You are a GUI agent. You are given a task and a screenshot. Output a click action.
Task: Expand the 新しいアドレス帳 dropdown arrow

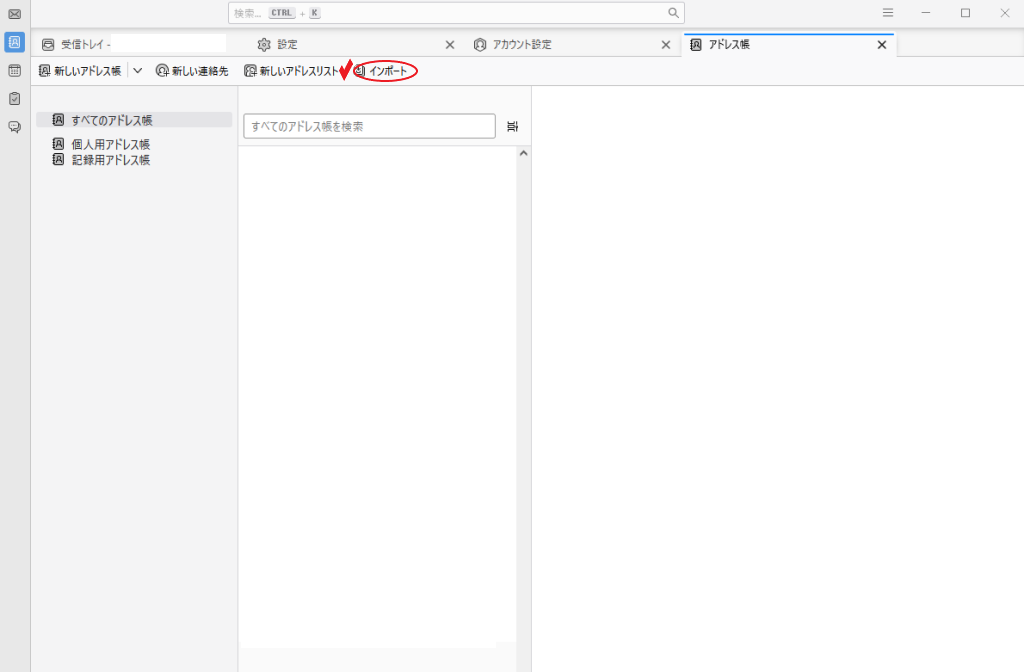(x=138, y=71)
